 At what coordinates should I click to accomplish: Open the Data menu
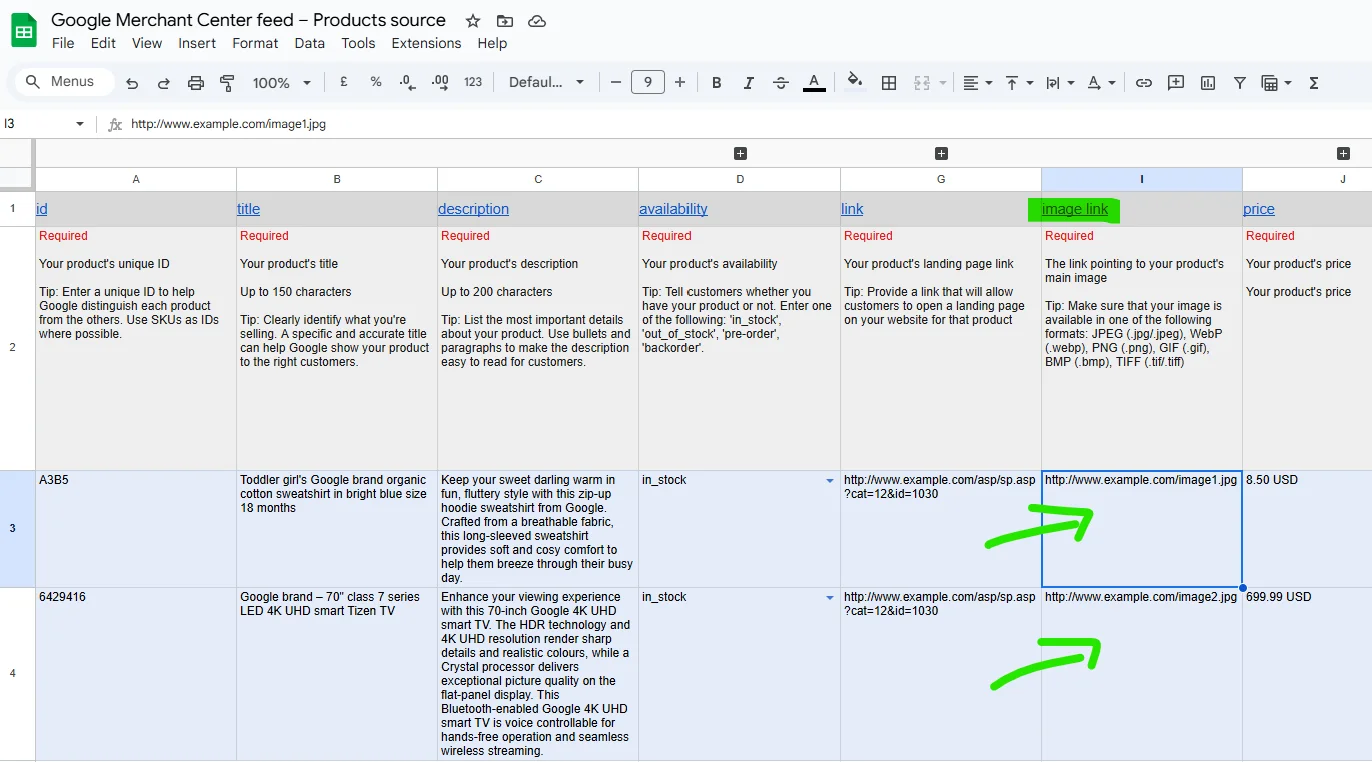(x=310, y=43)
